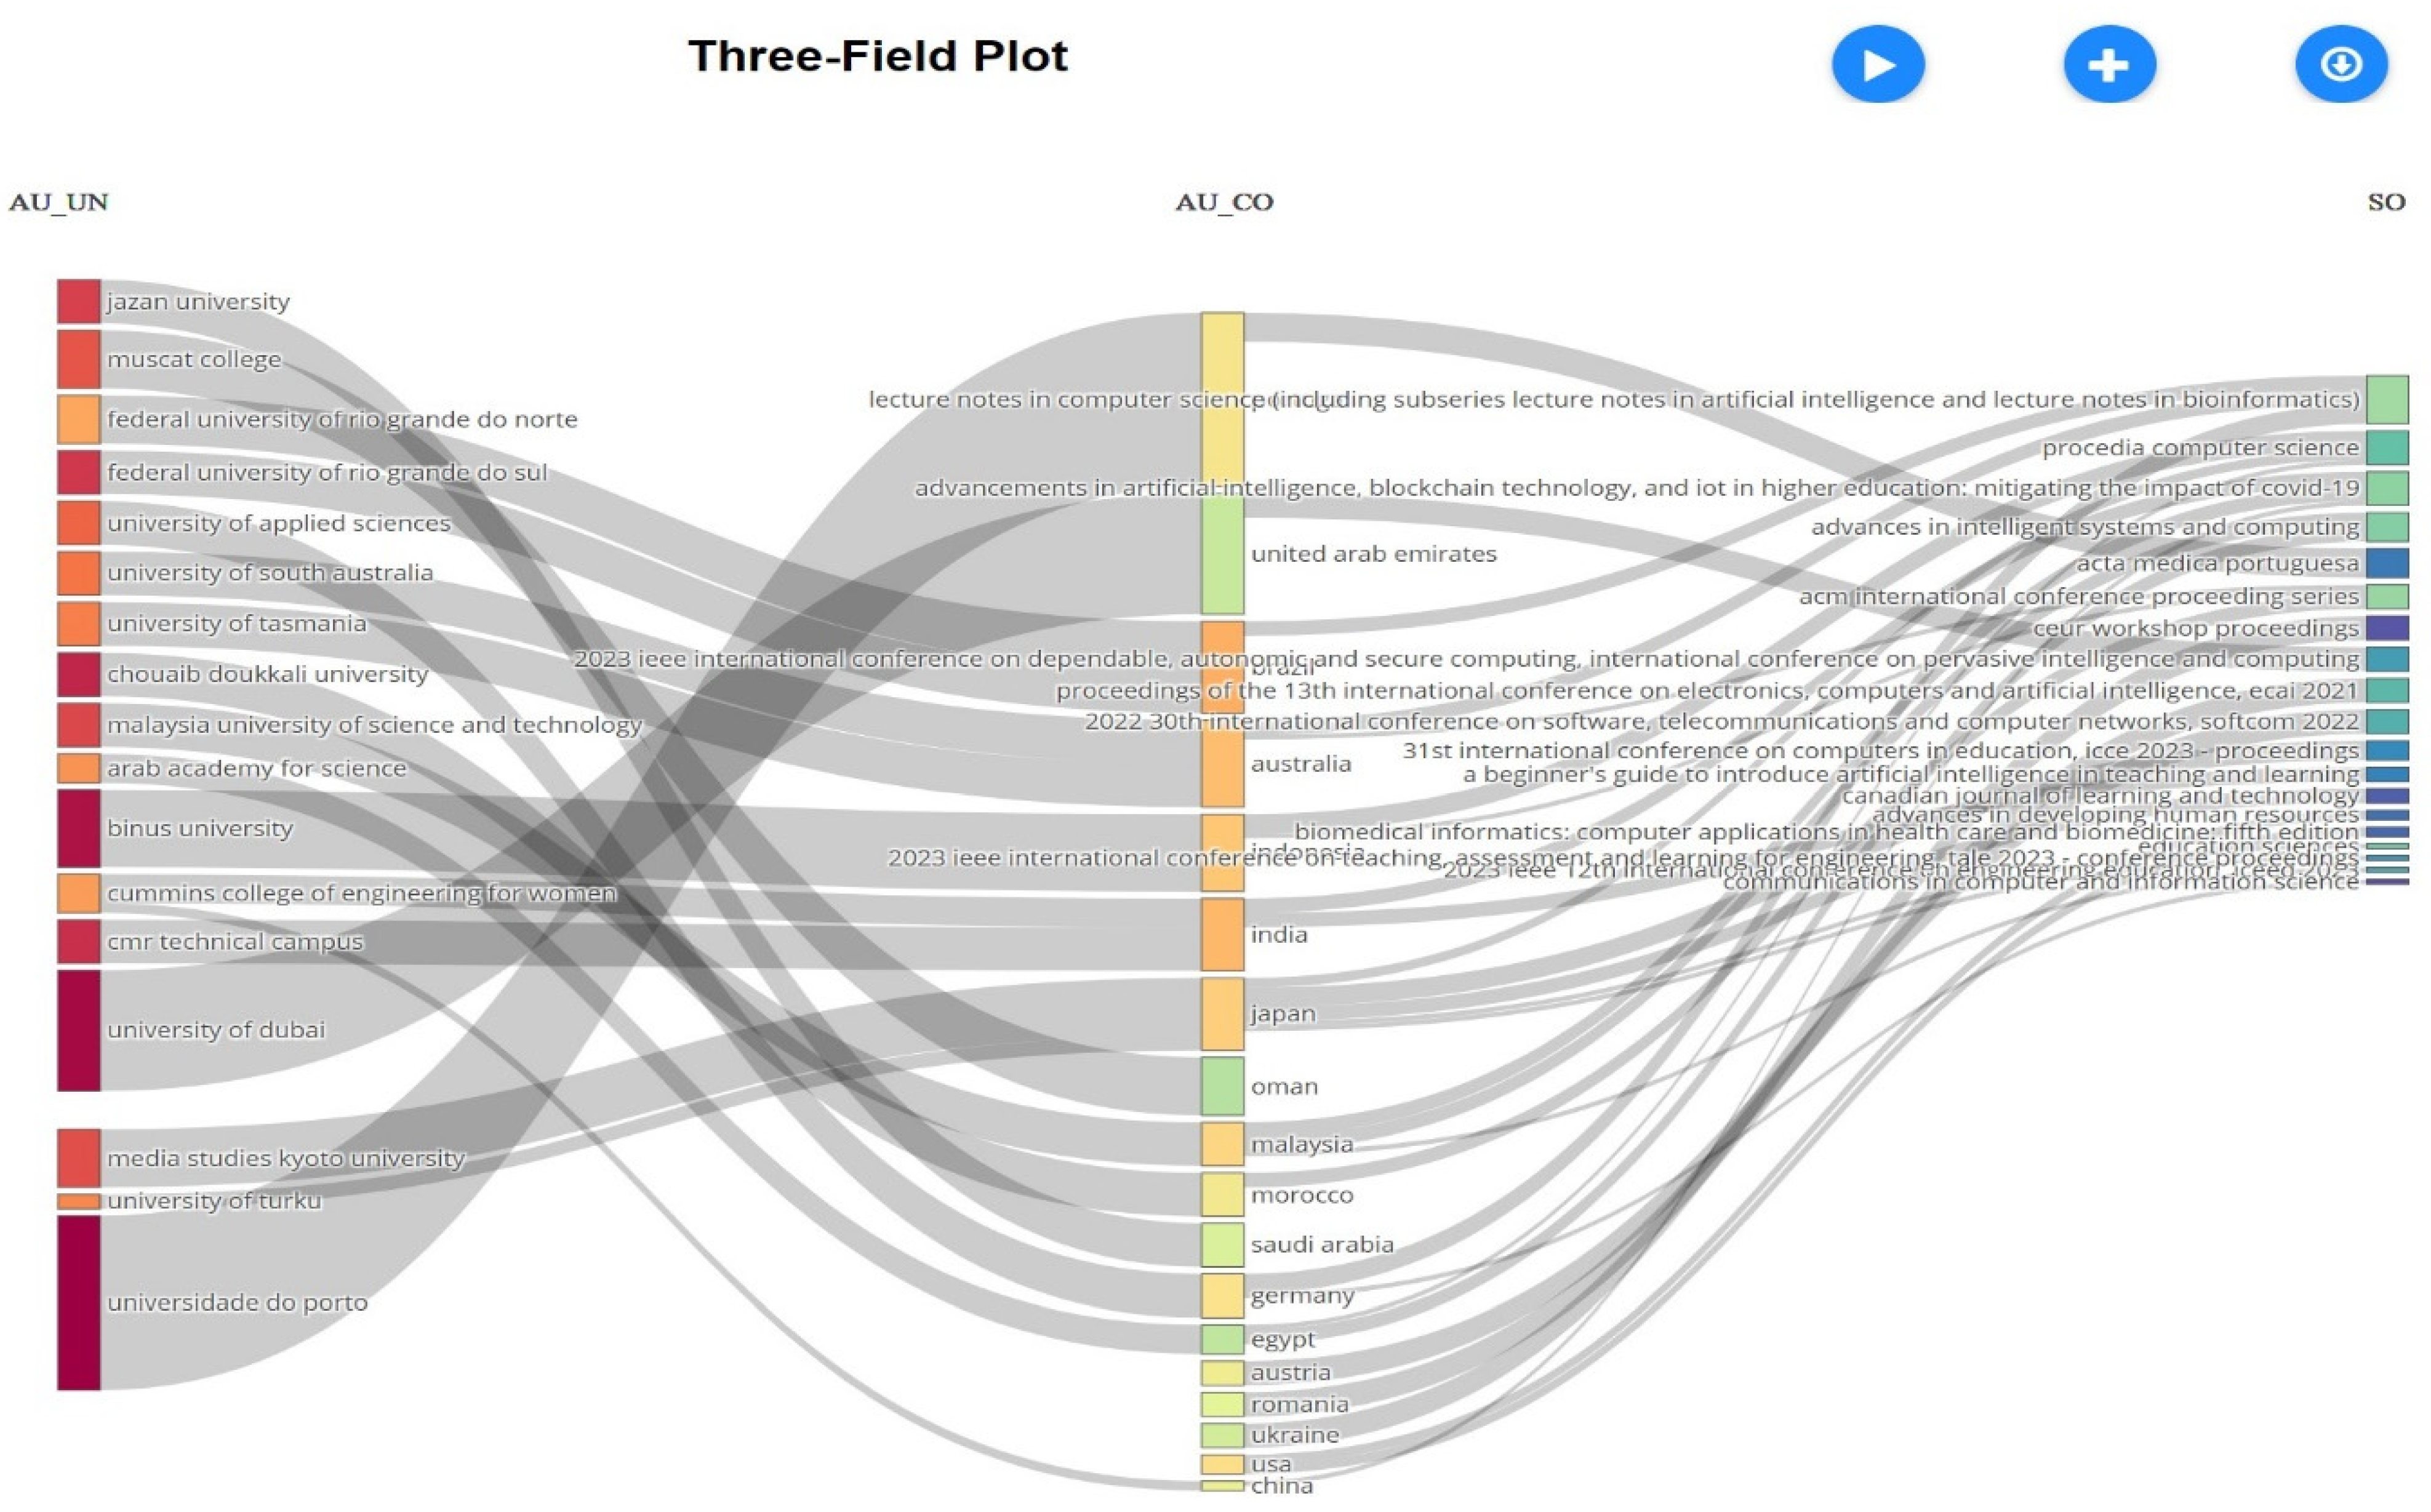Click the blue plus button
This screenshot has height=1512, width=2431.
pos(2109,65)
